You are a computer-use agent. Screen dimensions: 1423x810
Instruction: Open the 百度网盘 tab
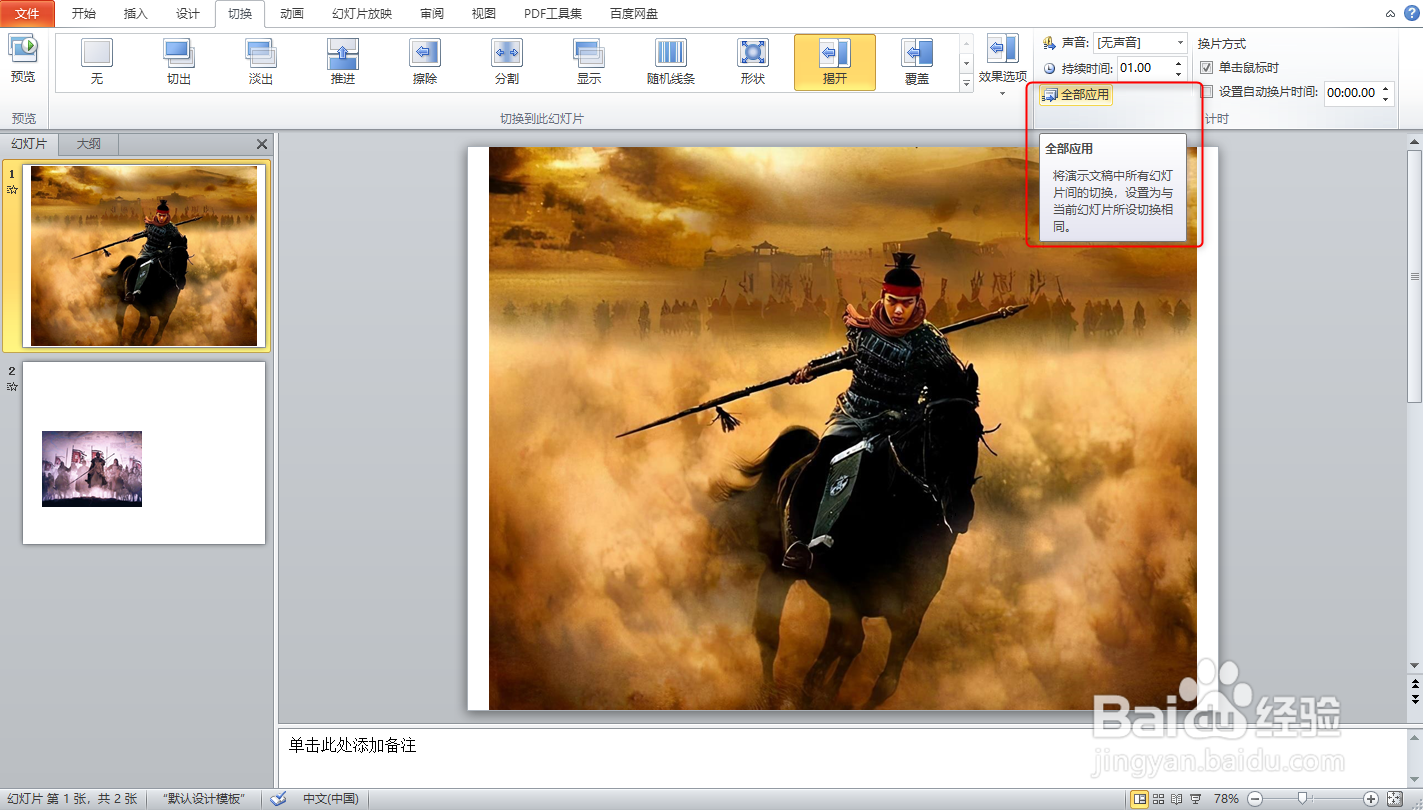tap(634, 14)
